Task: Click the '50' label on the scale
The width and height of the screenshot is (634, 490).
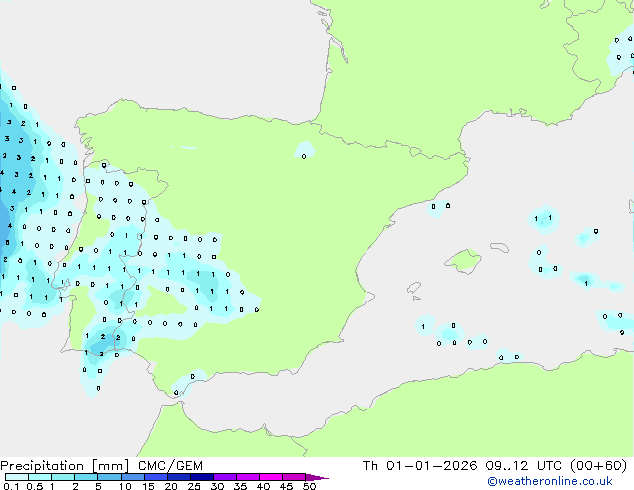Action: (310, 487)
